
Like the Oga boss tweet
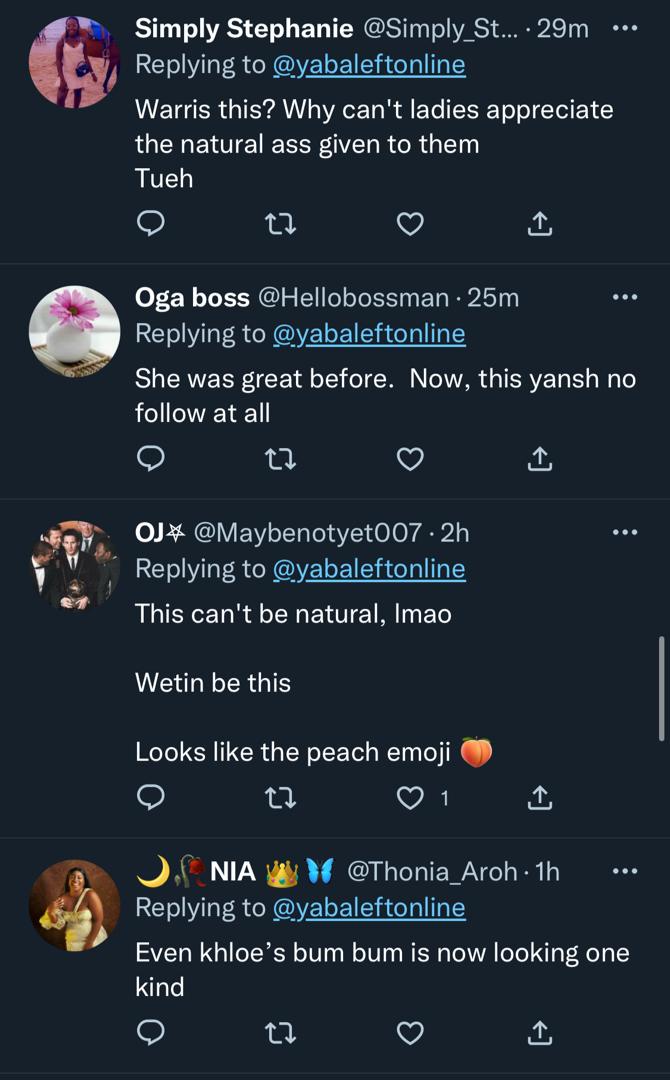410,458
